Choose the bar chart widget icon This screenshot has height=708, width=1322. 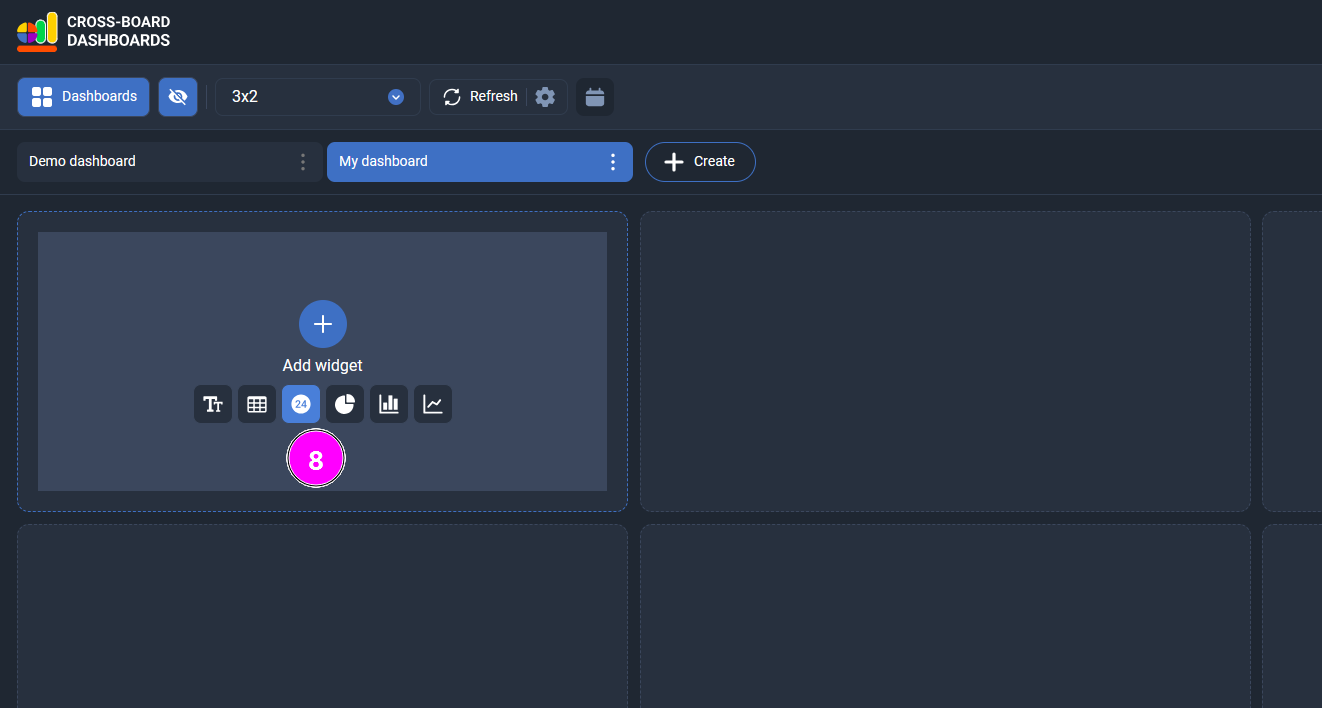click(389, 404)
